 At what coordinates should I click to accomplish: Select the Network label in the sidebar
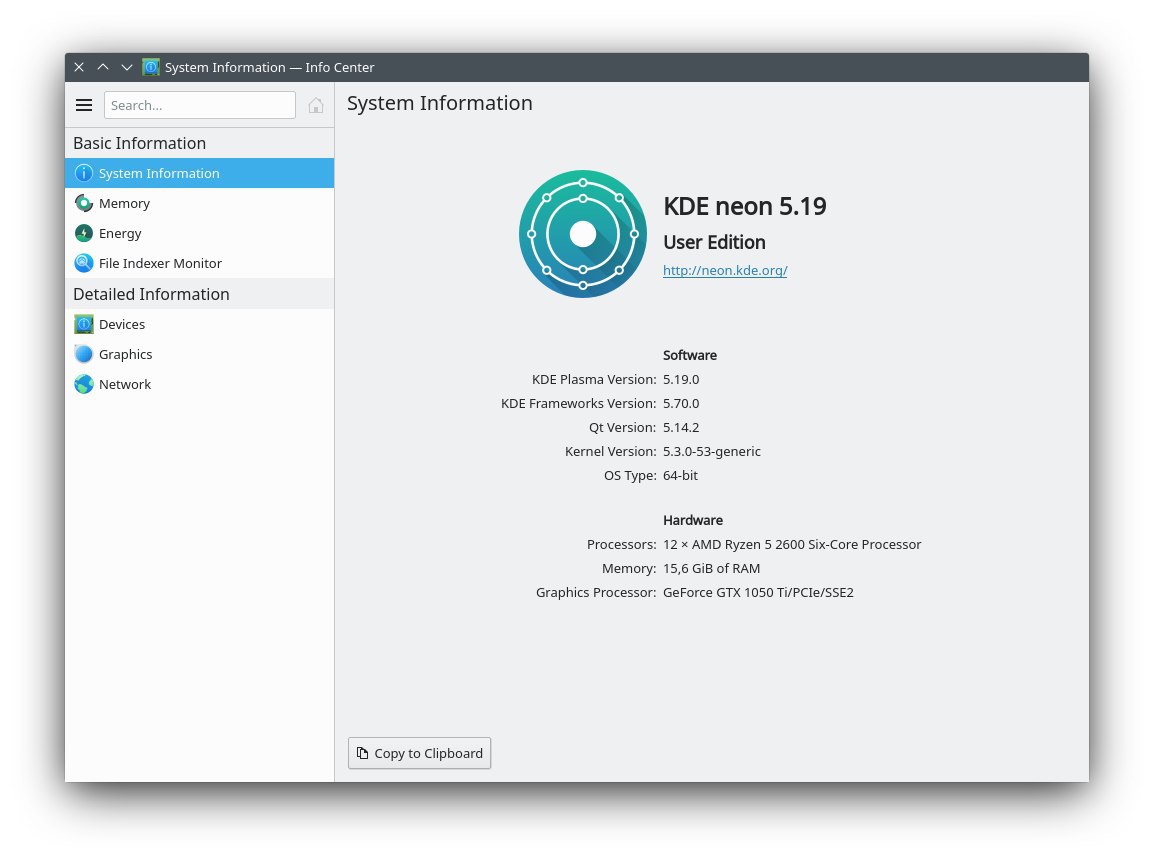(x=125, y=384)
